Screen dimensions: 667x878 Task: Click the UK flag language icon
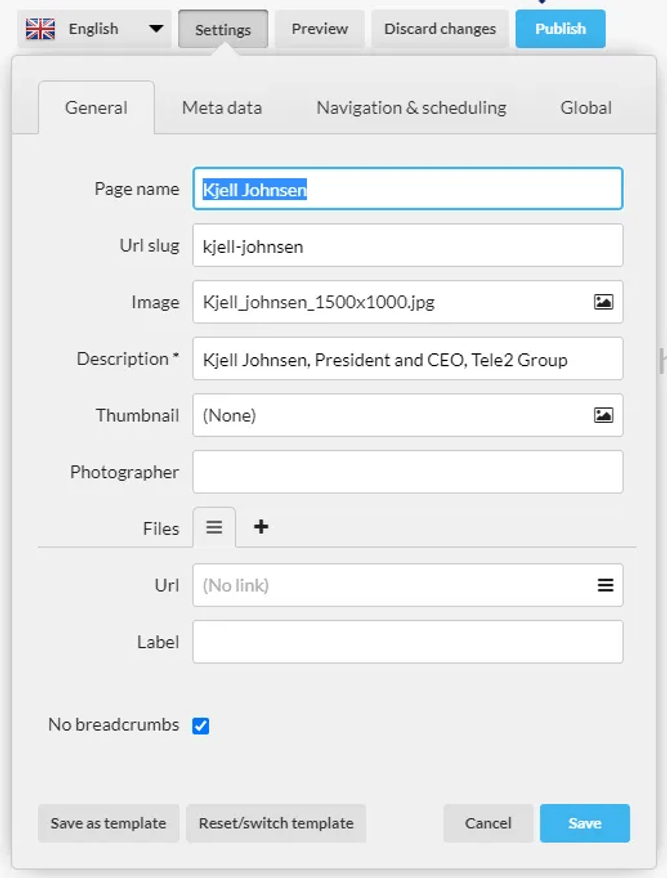(x=40, y=29)
